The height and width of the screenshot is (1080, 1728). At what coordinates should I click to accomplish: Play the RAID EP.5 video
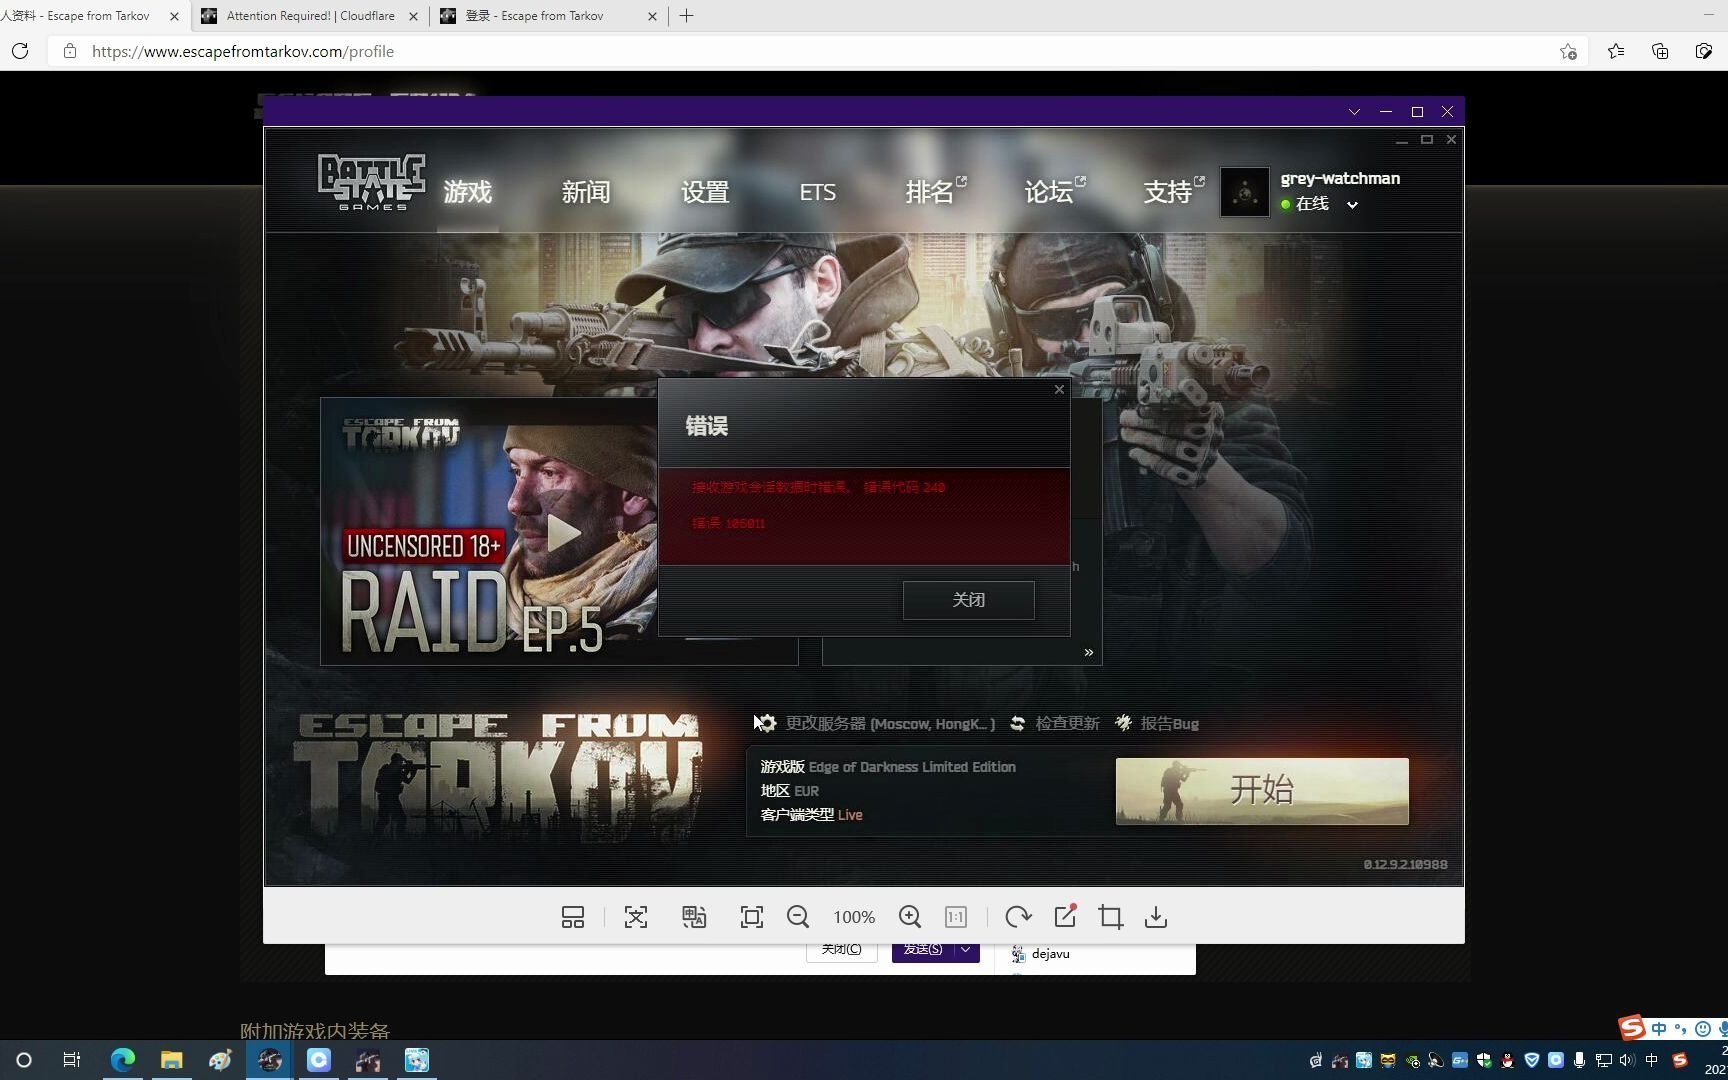(563, 533)
